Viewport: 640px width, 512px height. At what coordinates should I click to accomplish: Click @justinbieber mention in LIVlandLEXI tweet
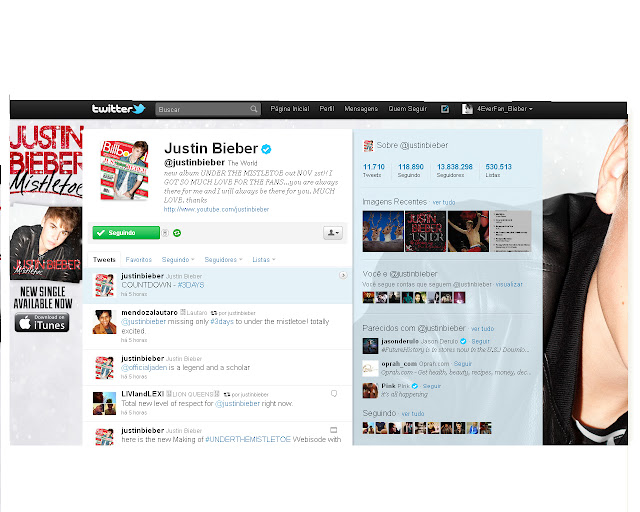pos(237,403)
